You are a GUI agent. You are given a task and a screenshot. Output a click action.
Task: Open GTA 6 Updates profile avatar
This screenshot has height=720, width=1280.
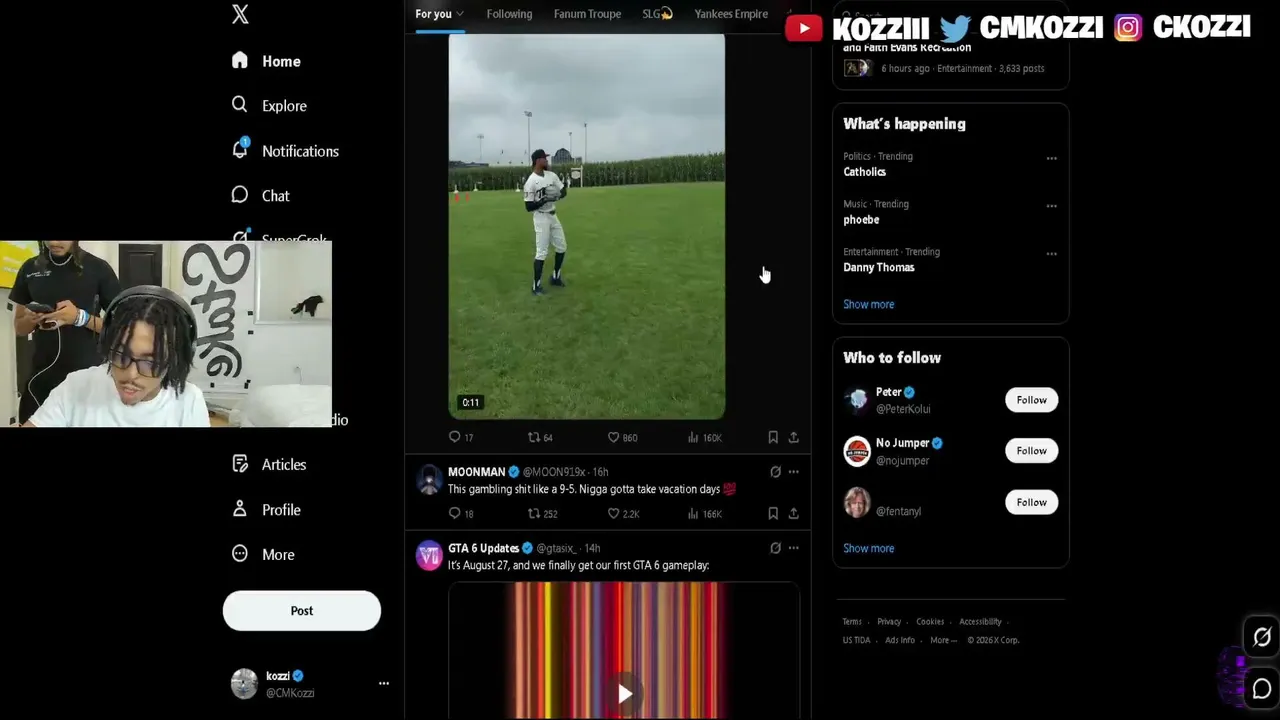(429, 556)
